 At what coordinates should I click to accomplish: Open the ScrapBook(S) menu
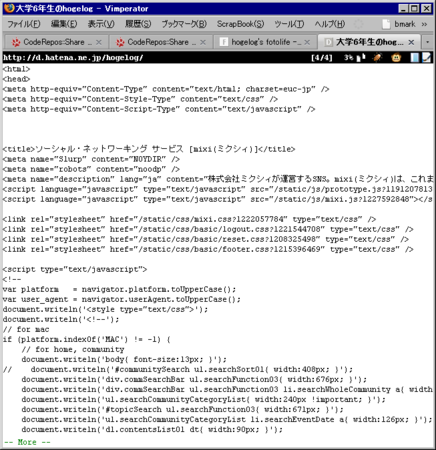pos(240,24)
